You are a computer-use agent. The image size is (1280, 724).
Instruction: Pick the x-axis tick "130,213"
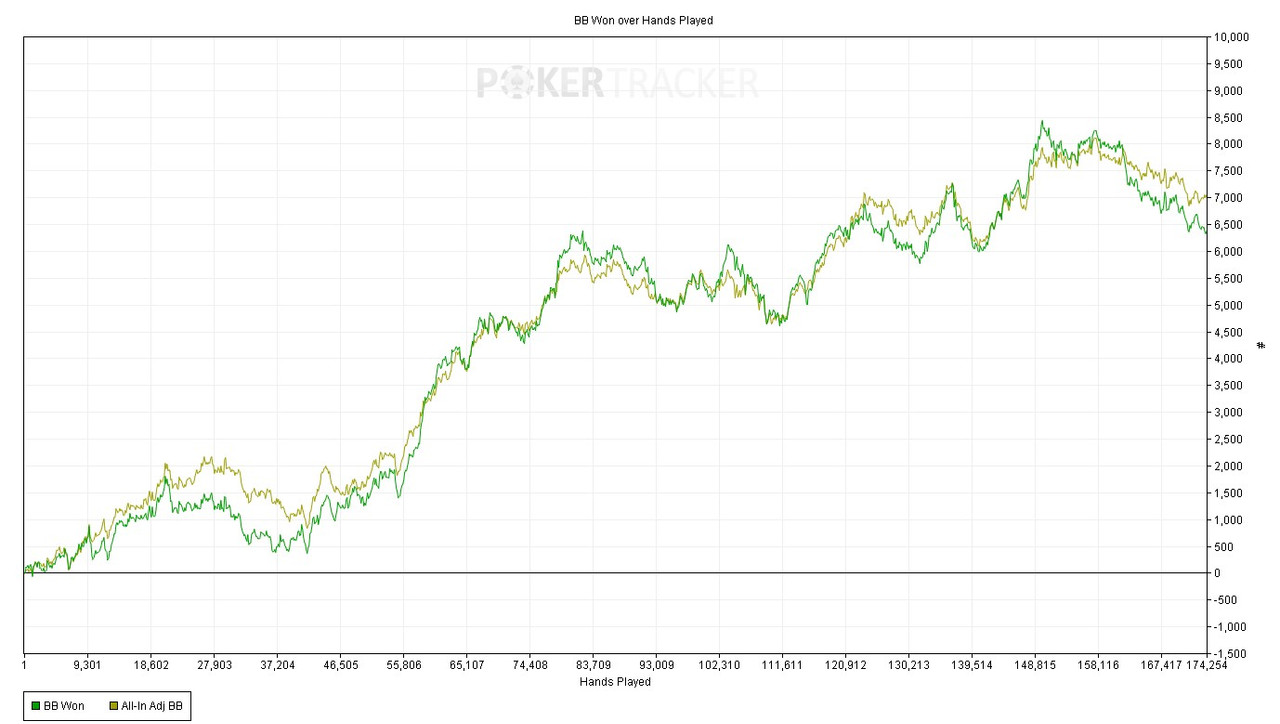click(908, 664)
